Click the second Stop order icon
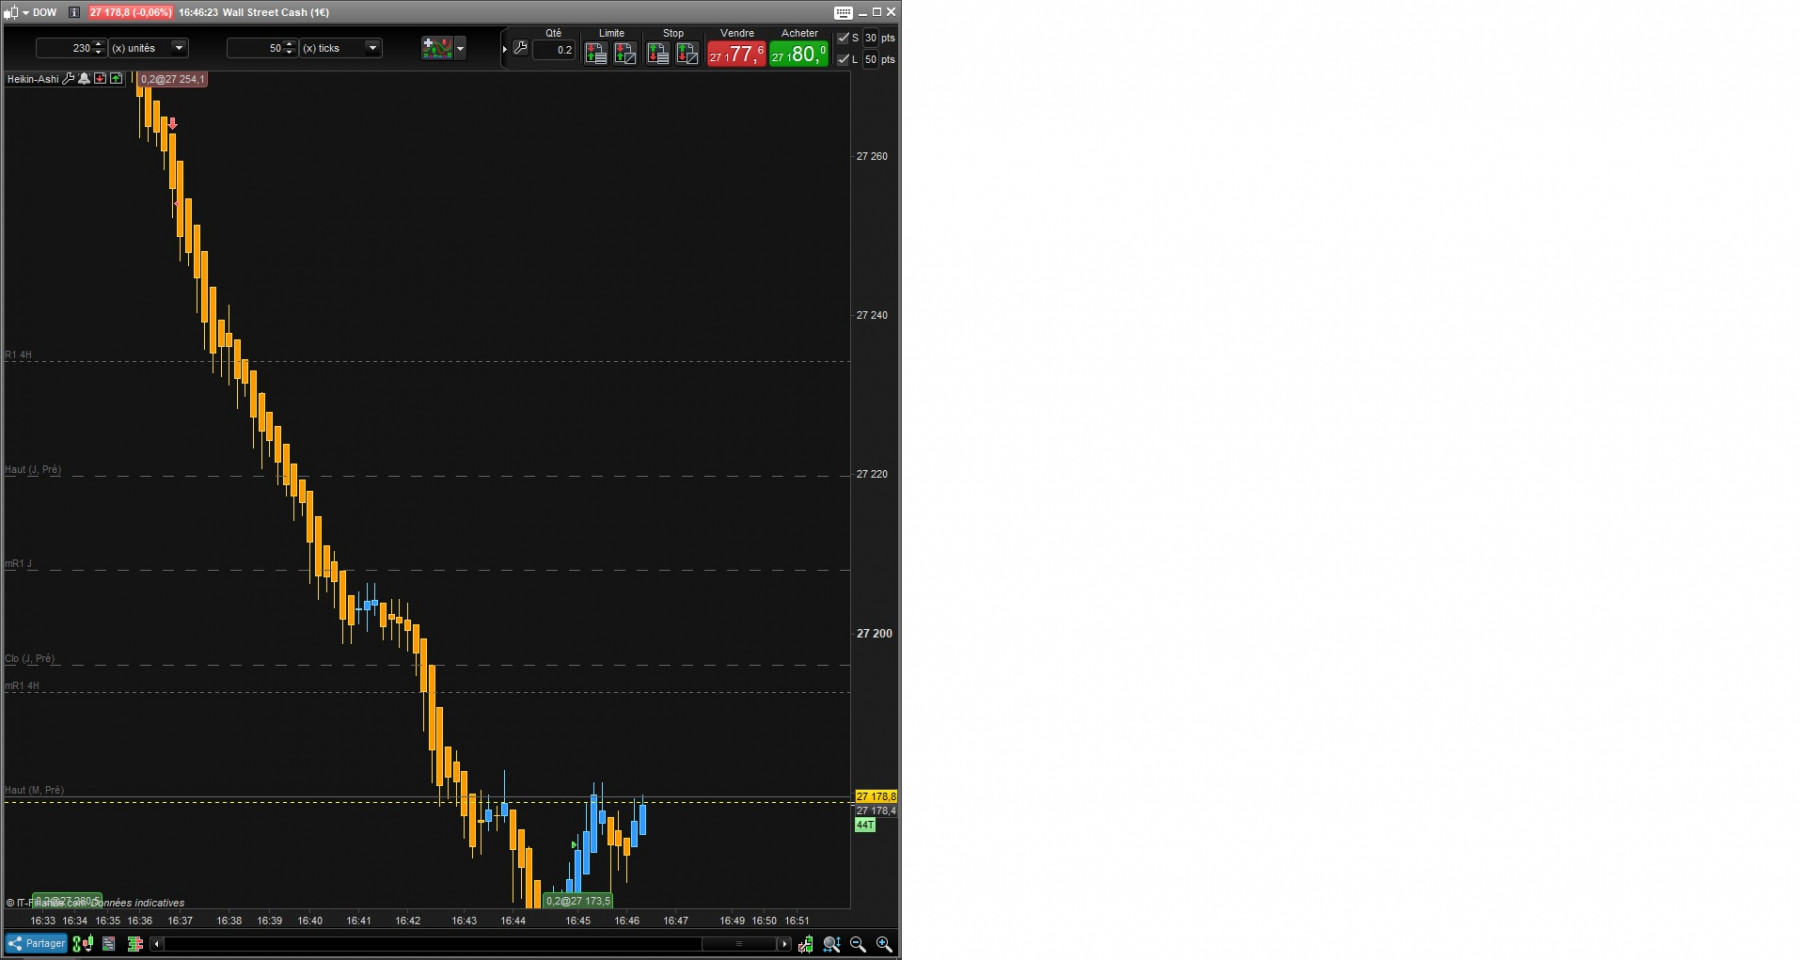This screenshot has width=1800, height=960. pos(687,54)
